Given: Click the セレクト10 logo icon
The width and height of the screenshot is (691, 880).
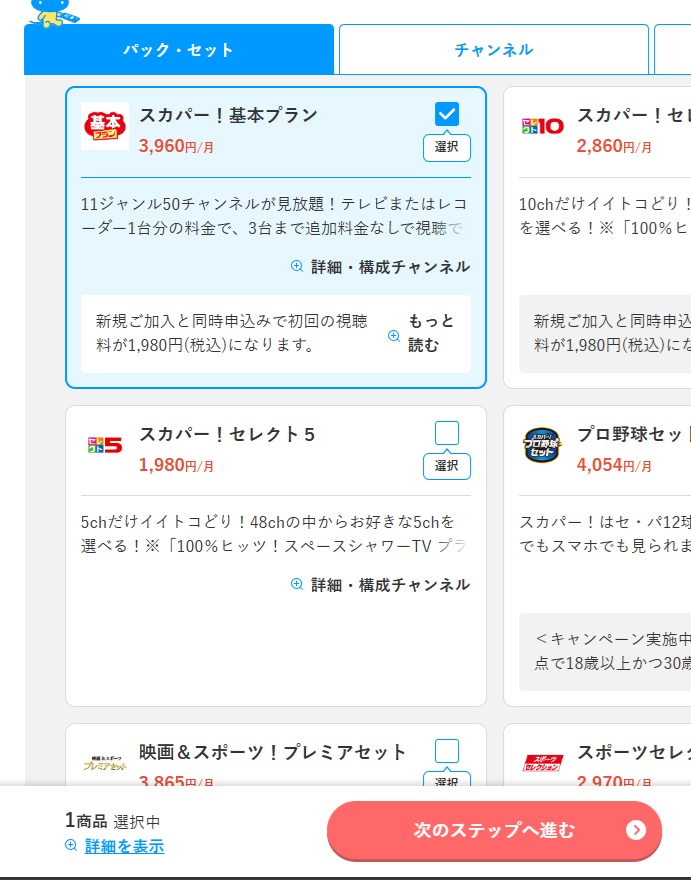Looking at the screenshot, I should point(542,126).
